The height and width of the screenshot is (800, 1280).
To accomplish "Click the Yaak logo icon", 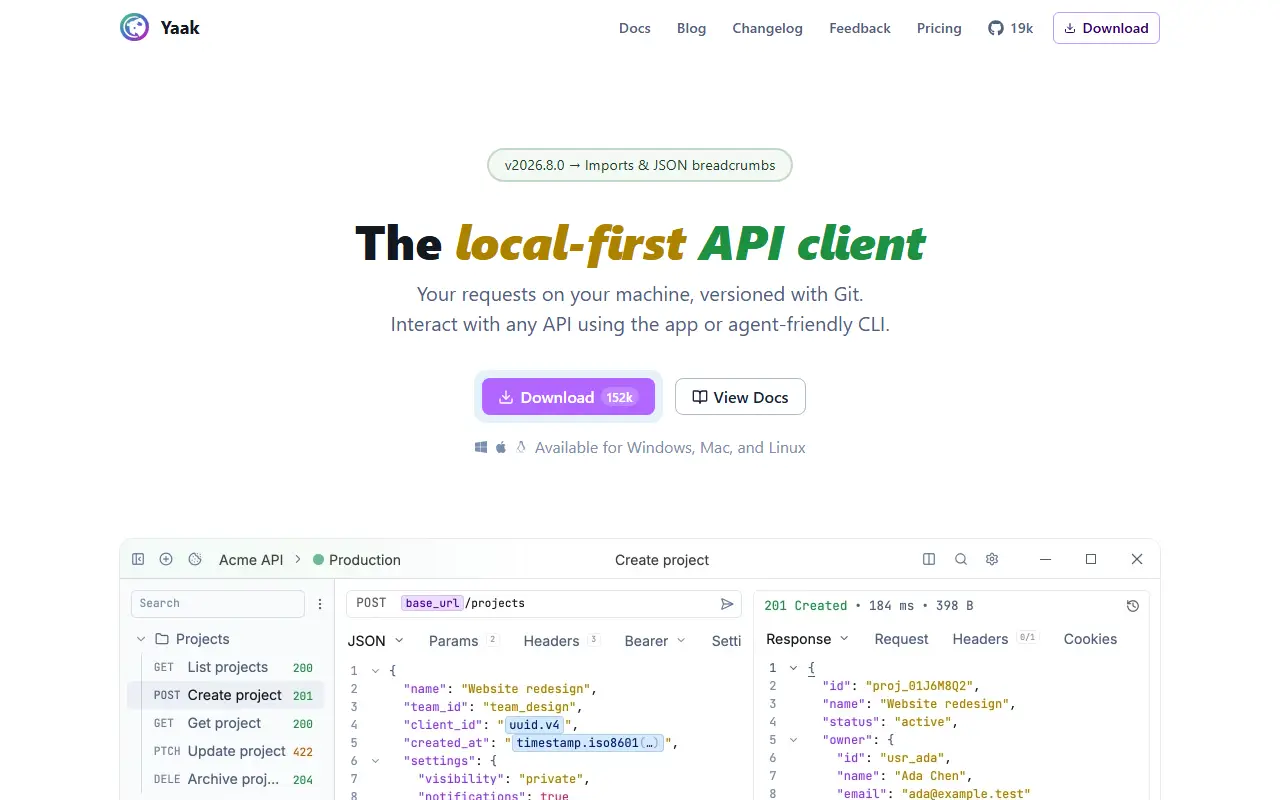I will click(134, 28).
